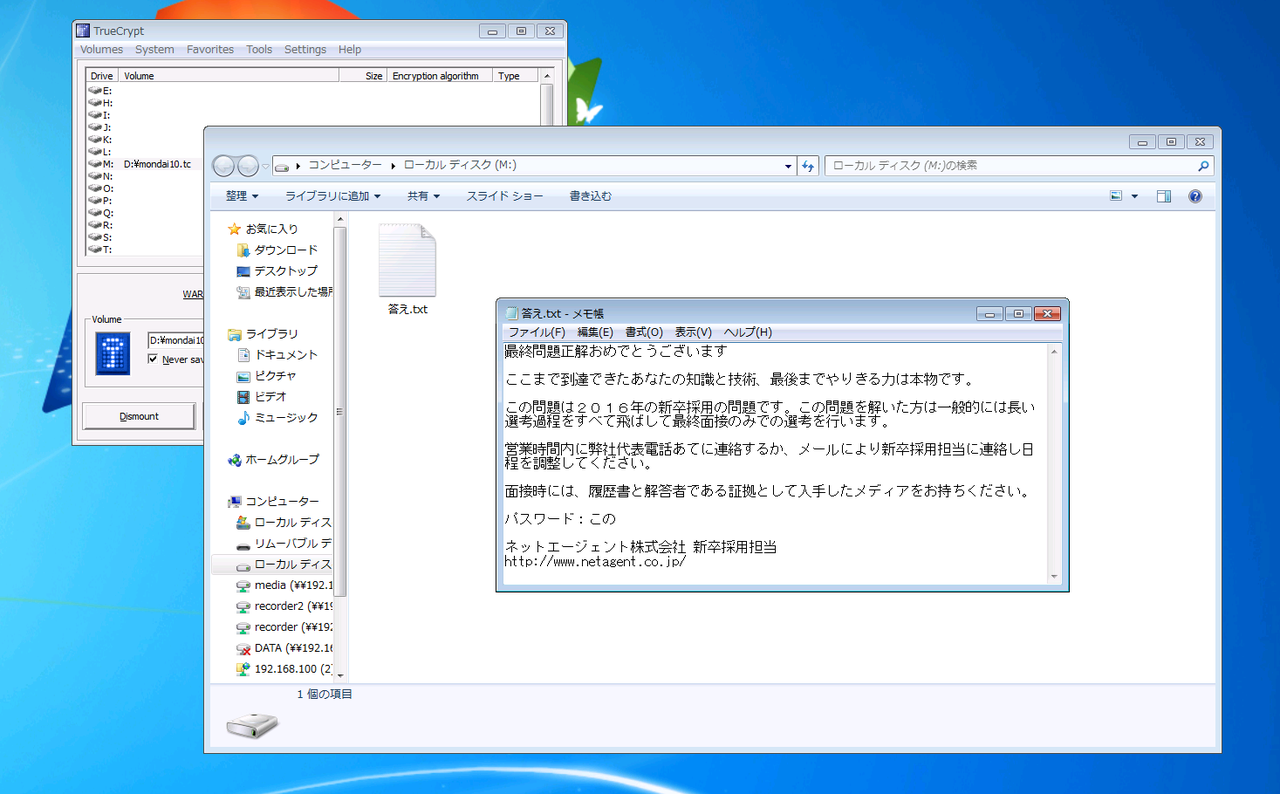Click the search magnifier icon in Explorer
The height and width of the screenshot is (794, 1280).
1203,166
